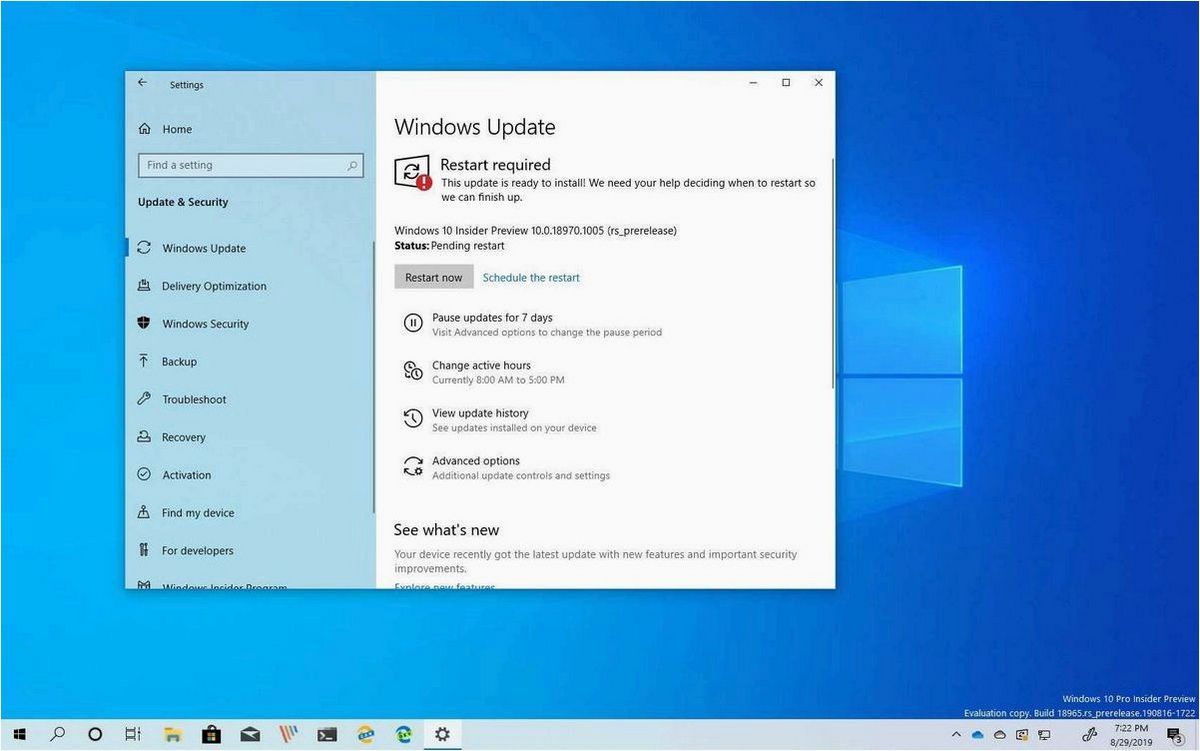Click the gray OneDrive cloud tray icon
Screen dimensions: 1200x751
coord(1000,735)
